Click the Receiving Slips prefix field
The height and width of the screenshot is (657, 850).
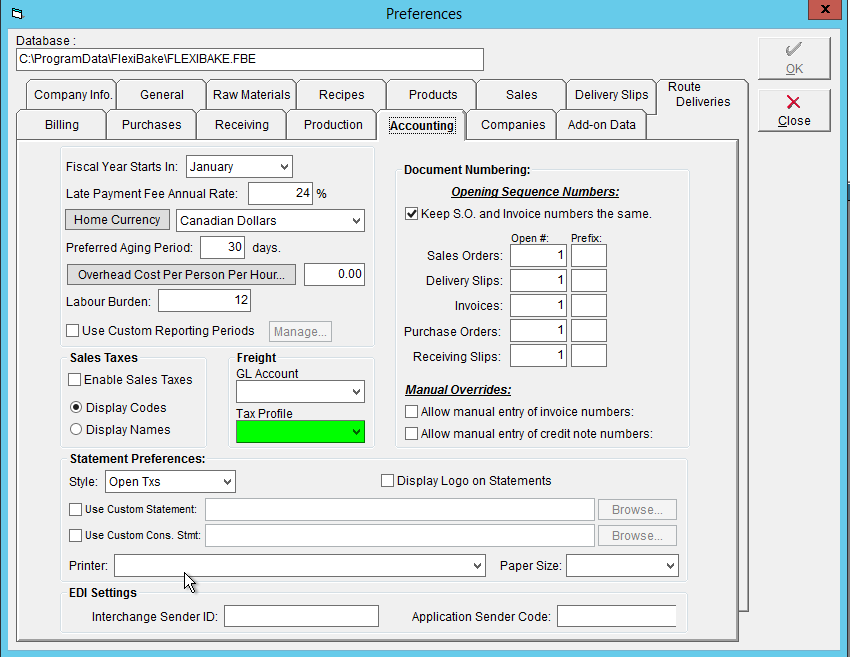589,356
